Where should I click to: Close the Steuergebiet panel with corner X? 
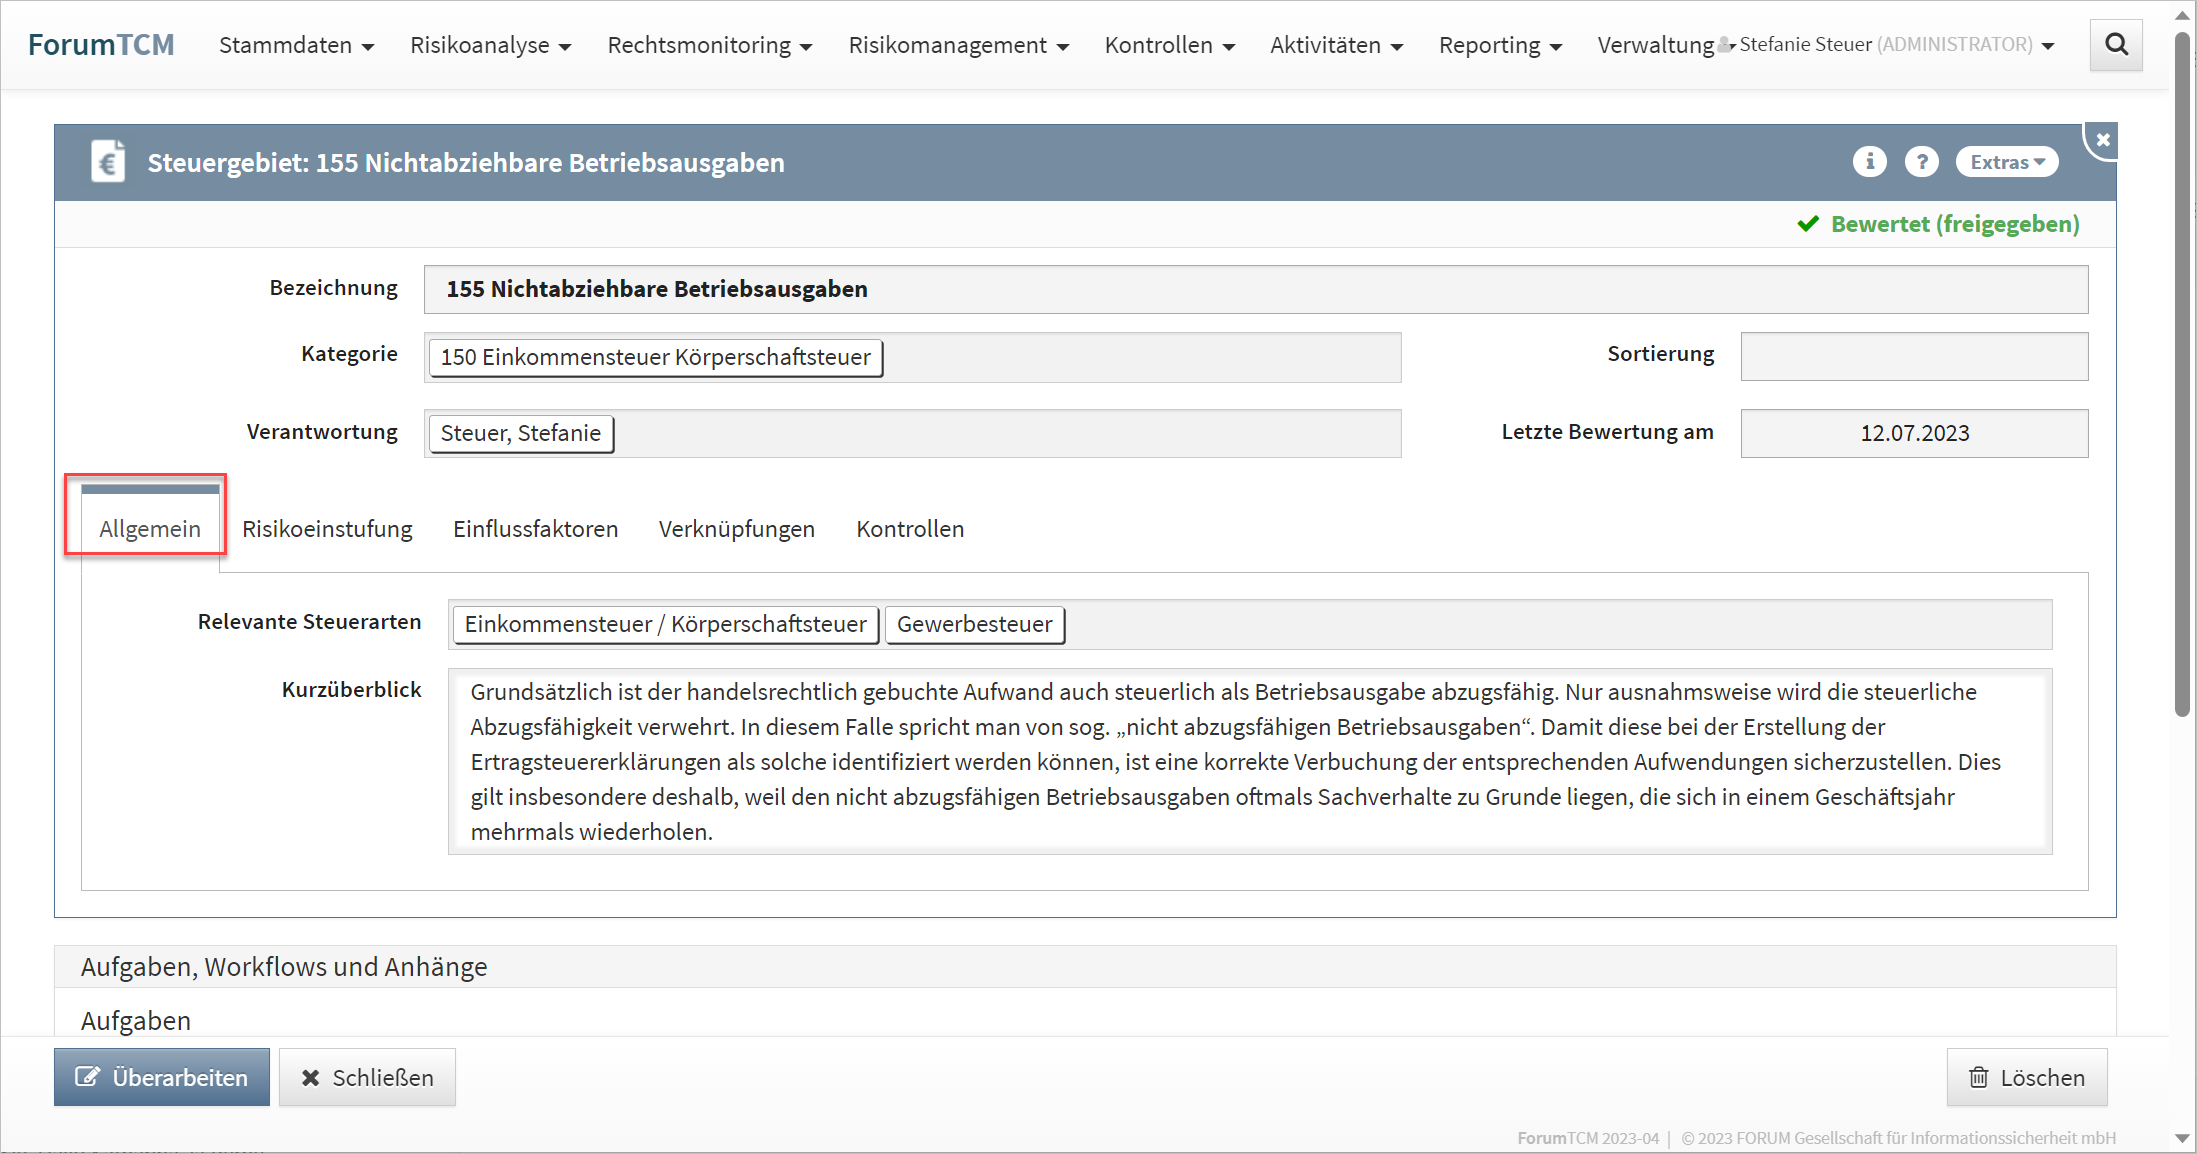pos(2102,141)
